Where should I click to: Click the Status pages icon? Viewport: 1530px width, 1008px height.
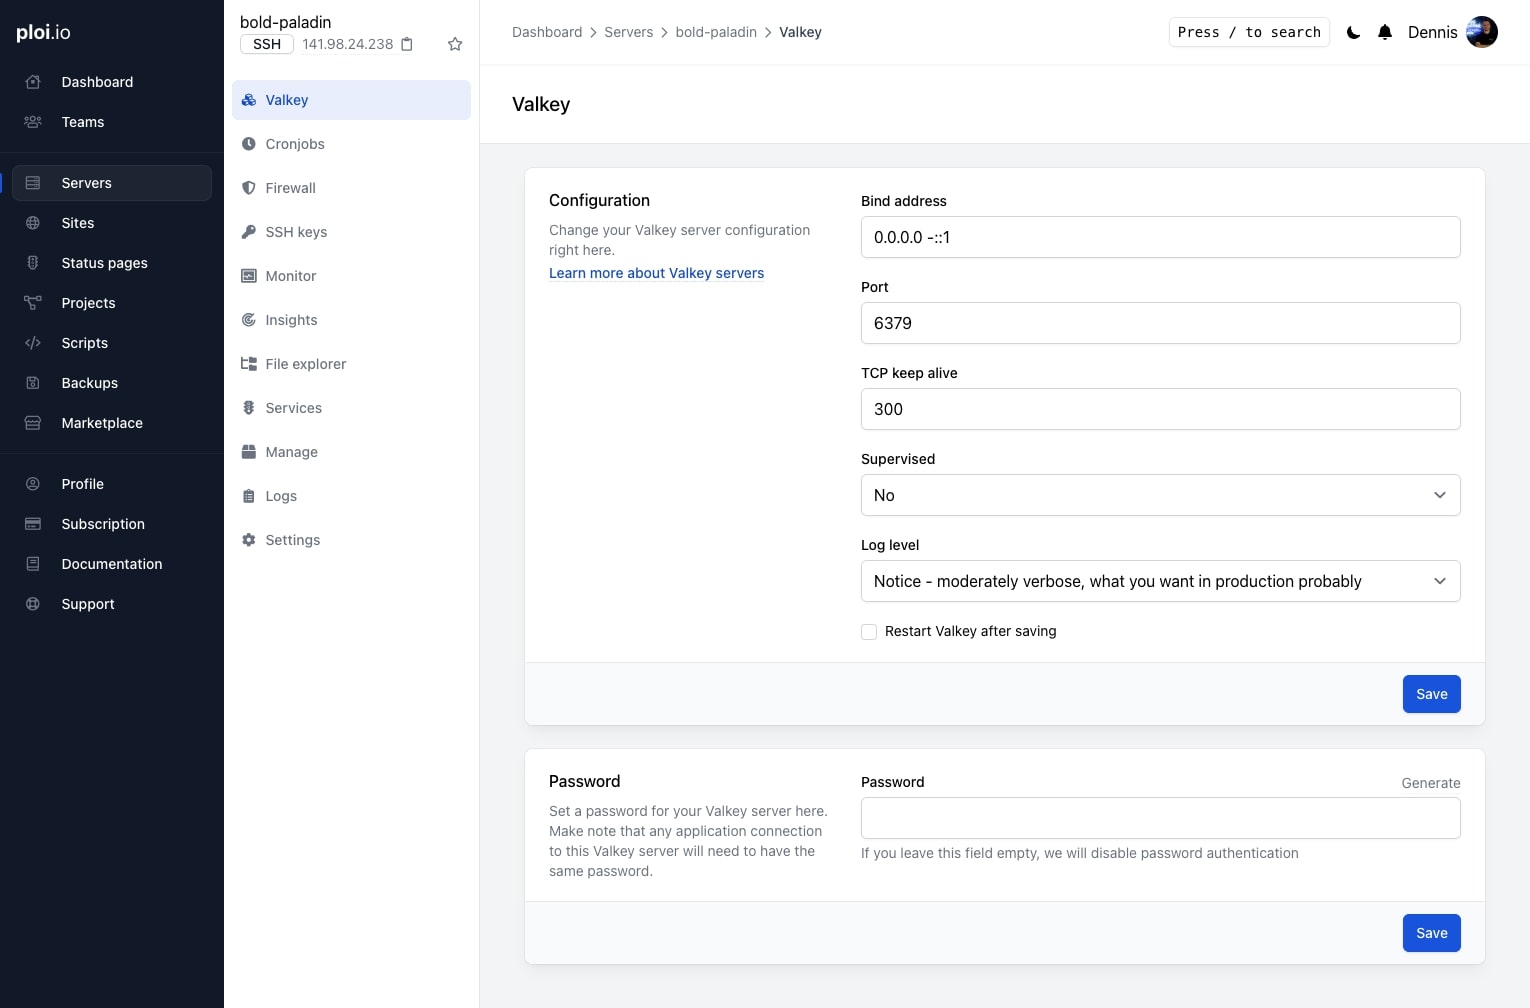(x=33, y=263)
